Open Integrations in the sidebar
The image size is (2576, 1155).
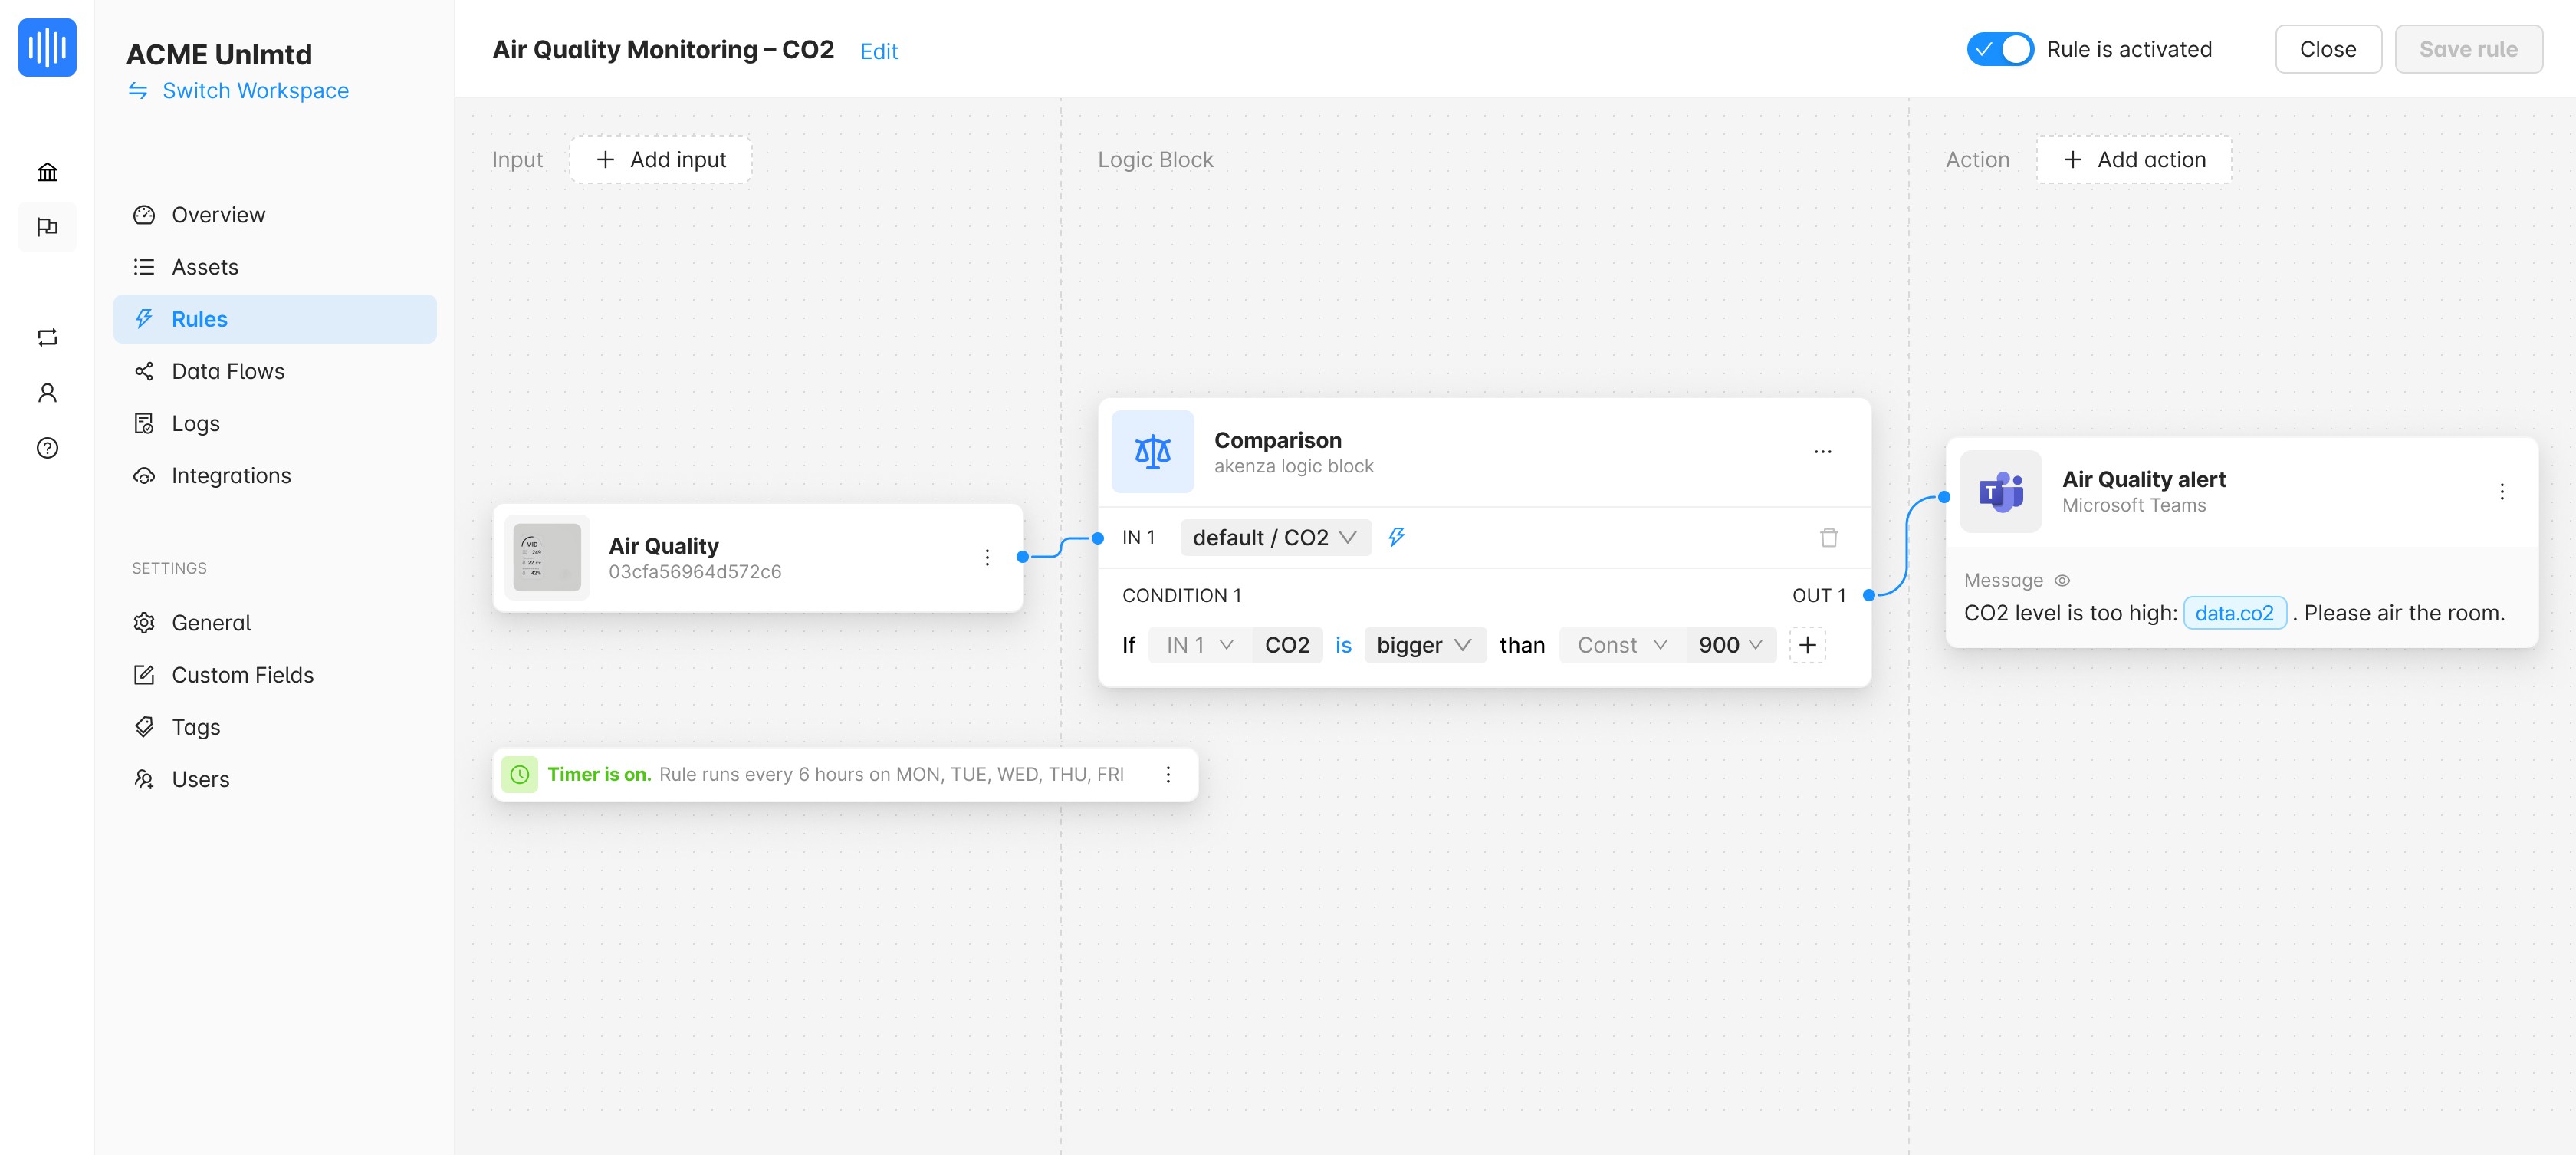(275, 475)
